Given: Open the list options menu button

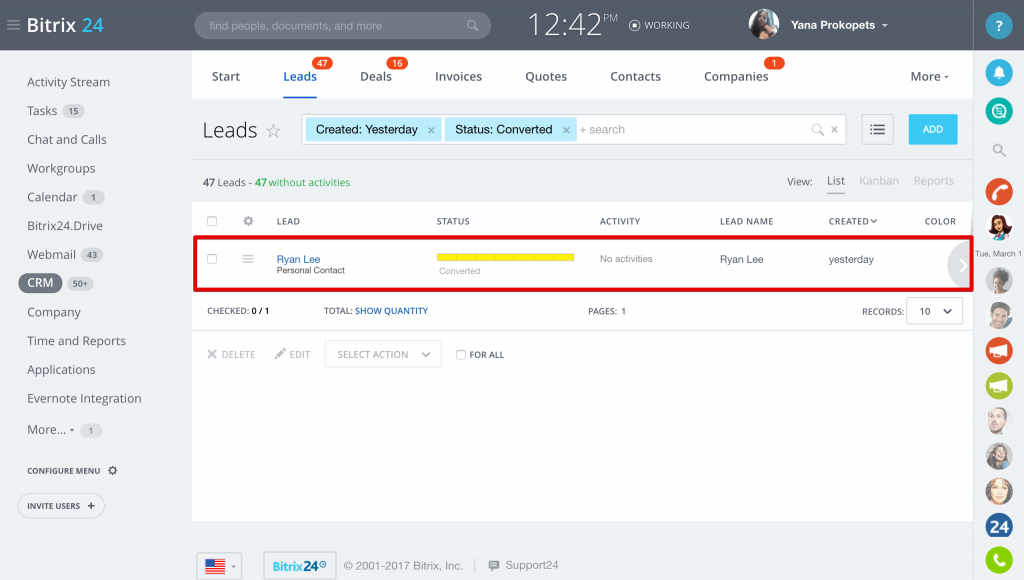Looking at the screenshot, I should [x=877, y=129].
